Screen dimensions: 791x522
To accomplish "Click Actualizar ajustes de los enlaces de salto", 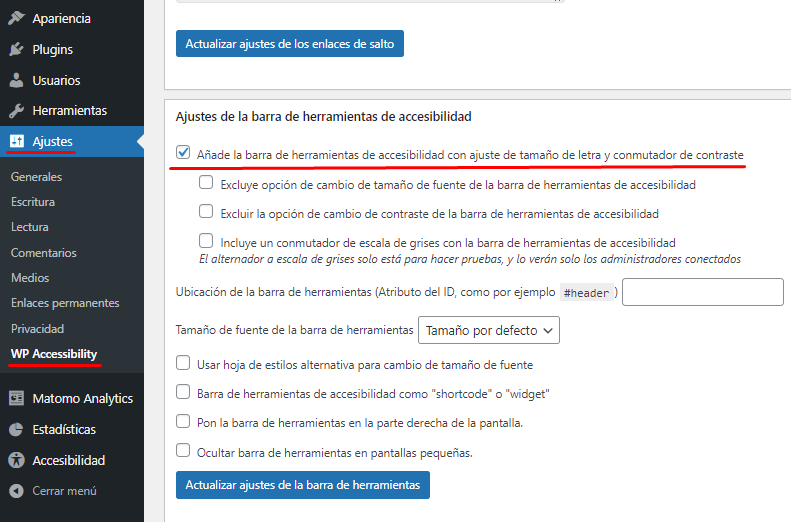I will (290, 44).
